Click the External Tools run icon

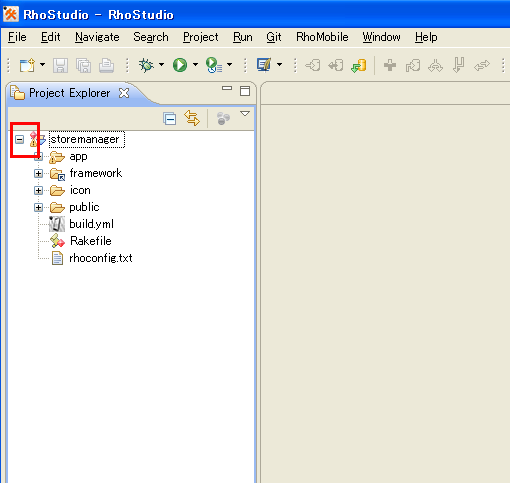214,65
